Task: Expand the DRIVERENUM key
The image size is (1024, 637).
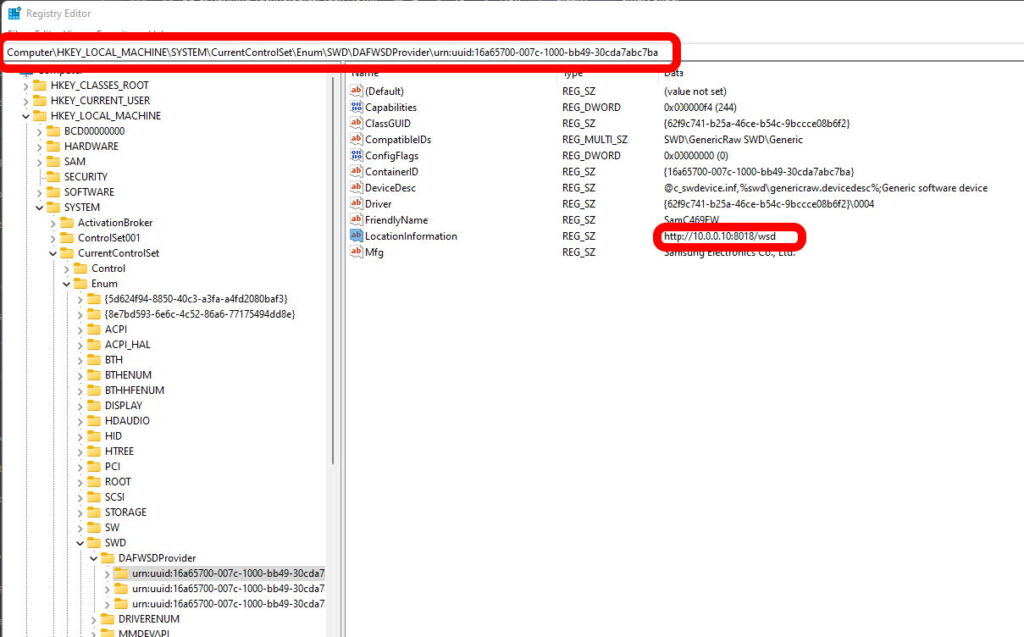Action: click(94, 619)
